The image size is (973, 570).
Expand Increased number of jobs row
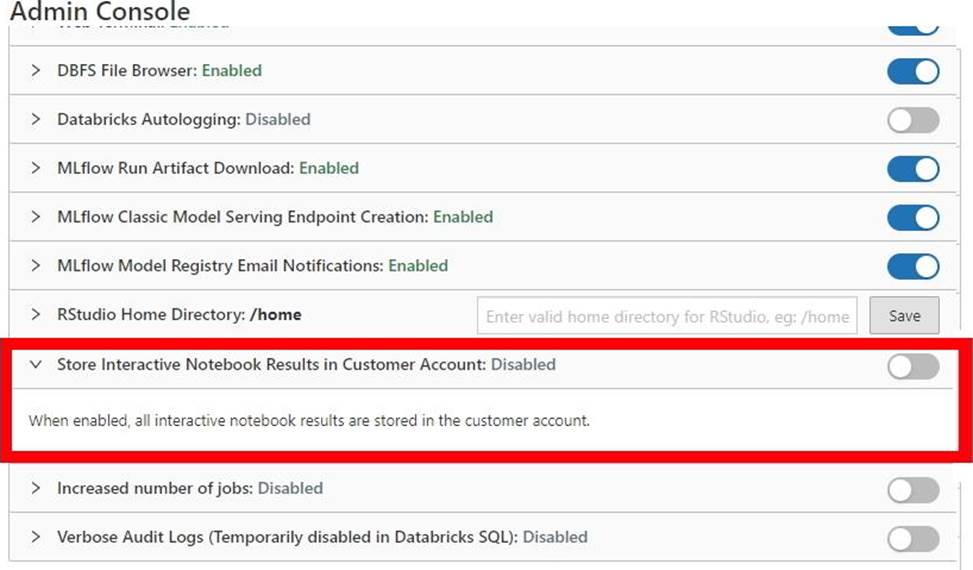pos(36,489)
